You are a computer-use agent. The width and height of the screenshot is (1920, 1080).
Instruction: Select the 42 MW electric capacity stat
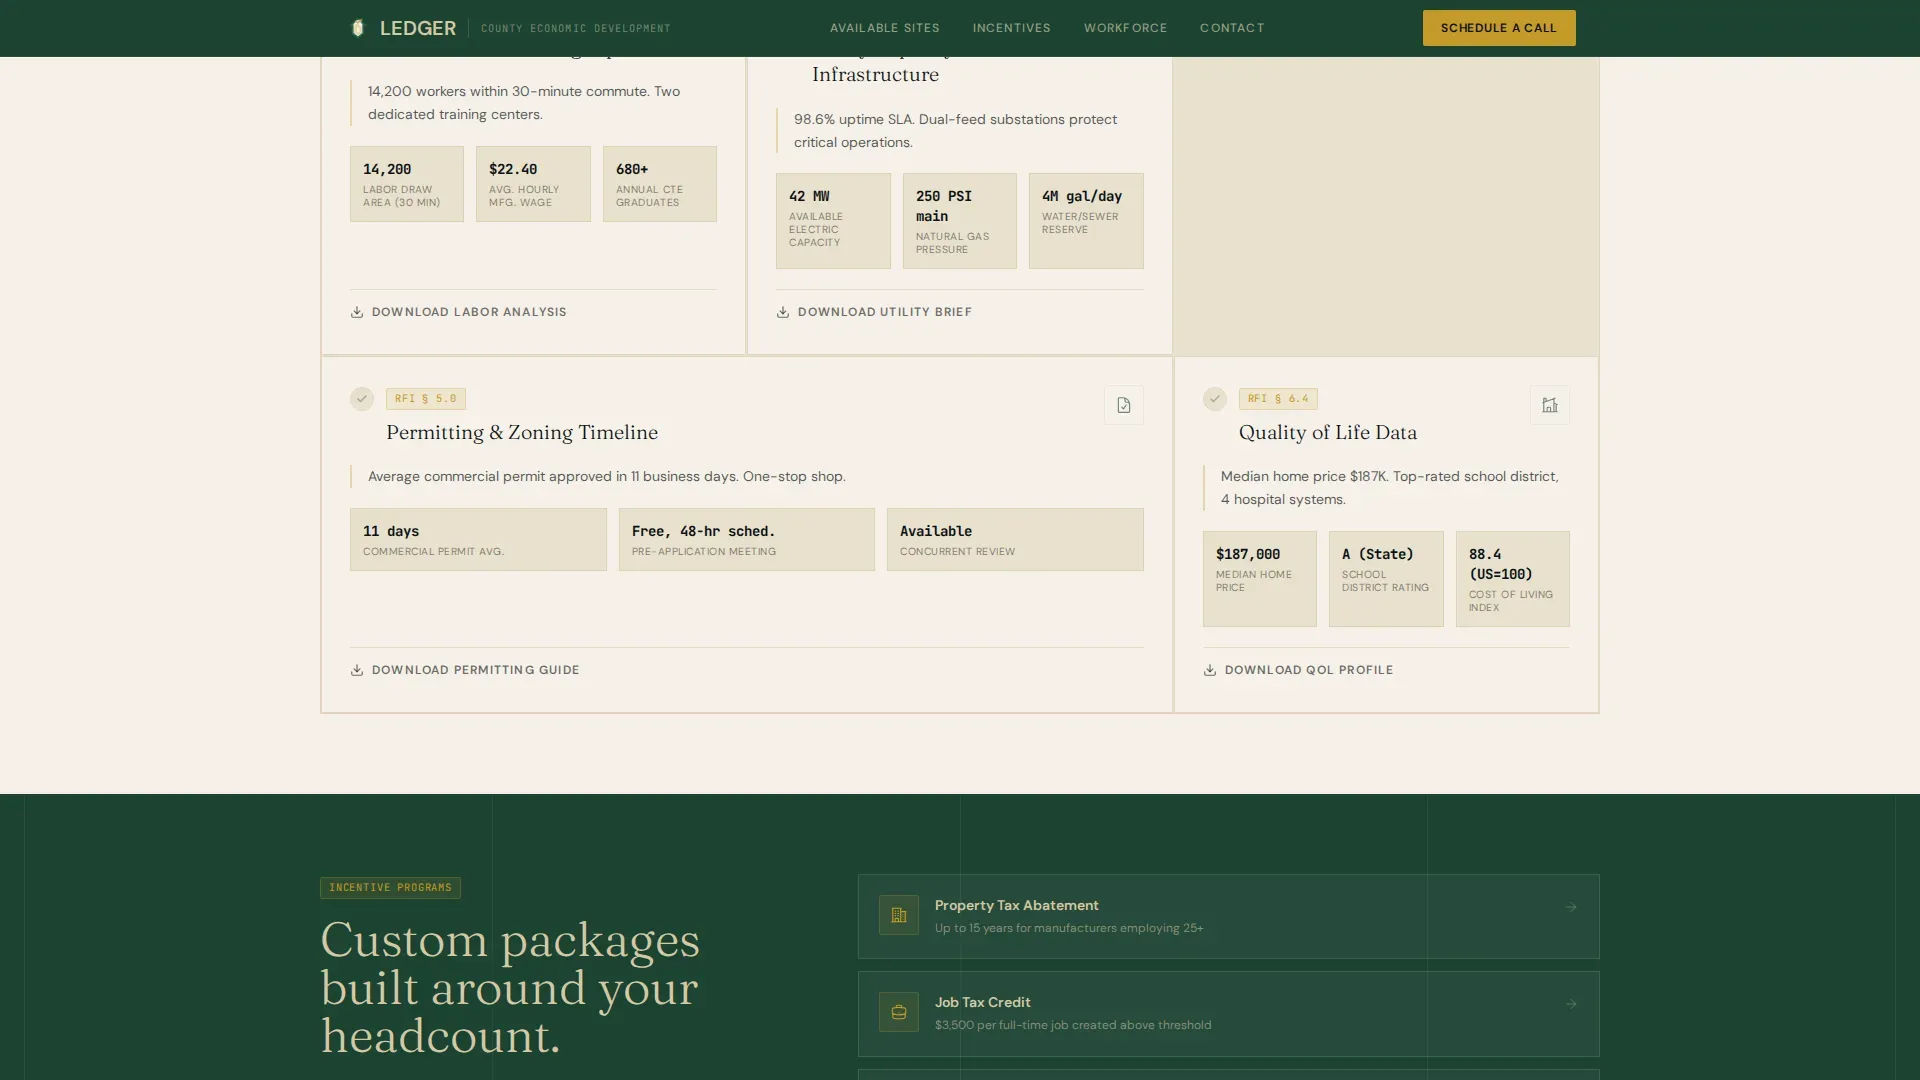click(833, 221)
